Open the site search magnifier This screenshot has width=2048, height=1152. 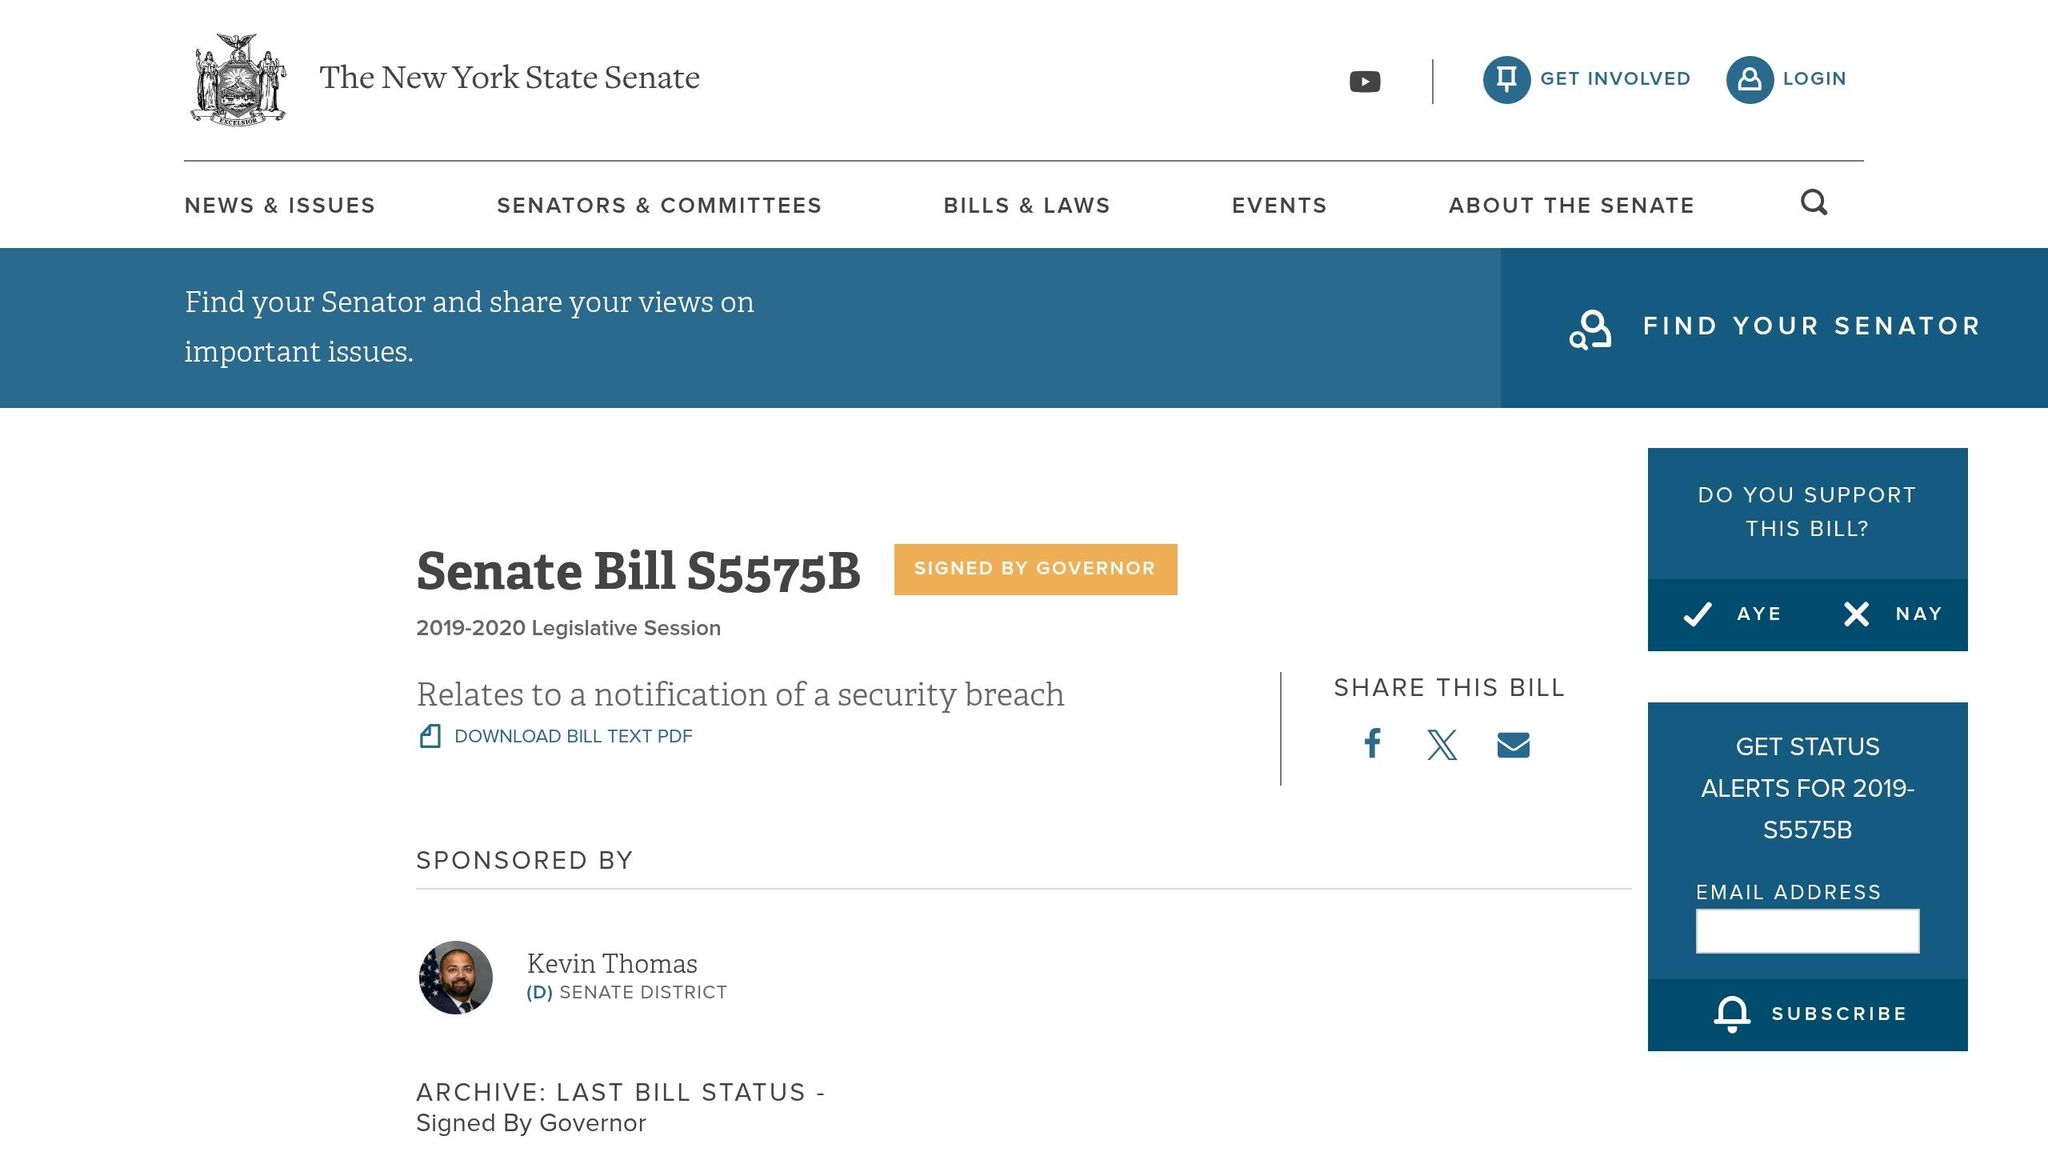click(1813, 203)
